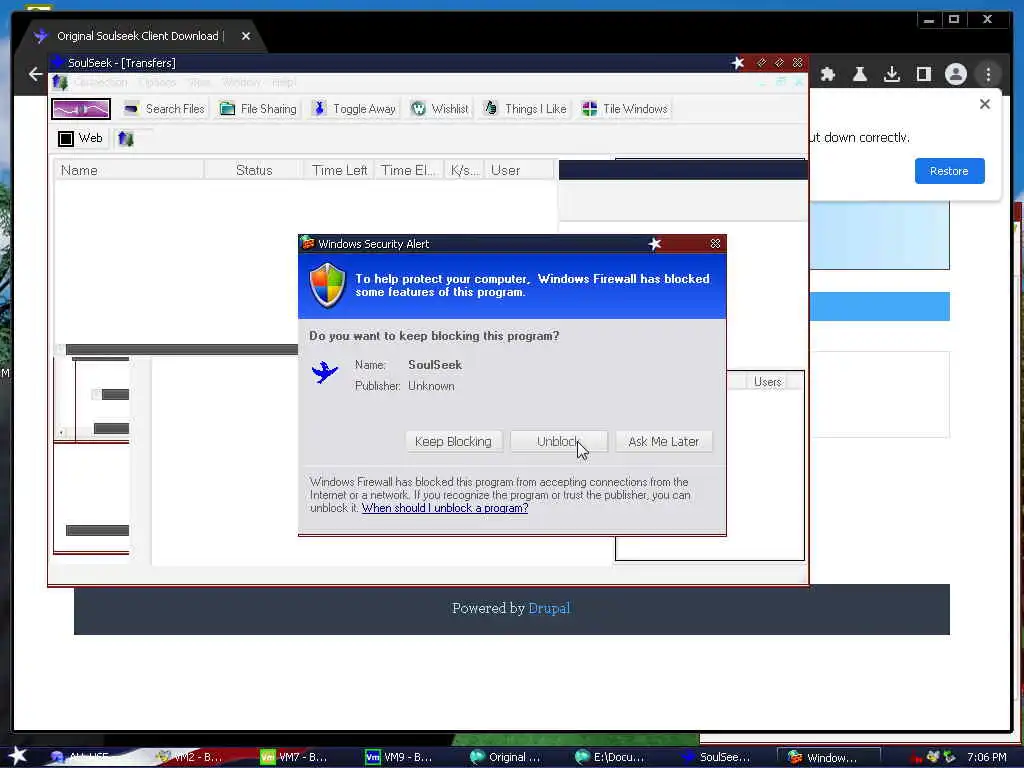Image resolution: width=1024 pixels, height=768 pixels.
Task: Click the start menu star on the taskbar
Action: click(17, 756)
